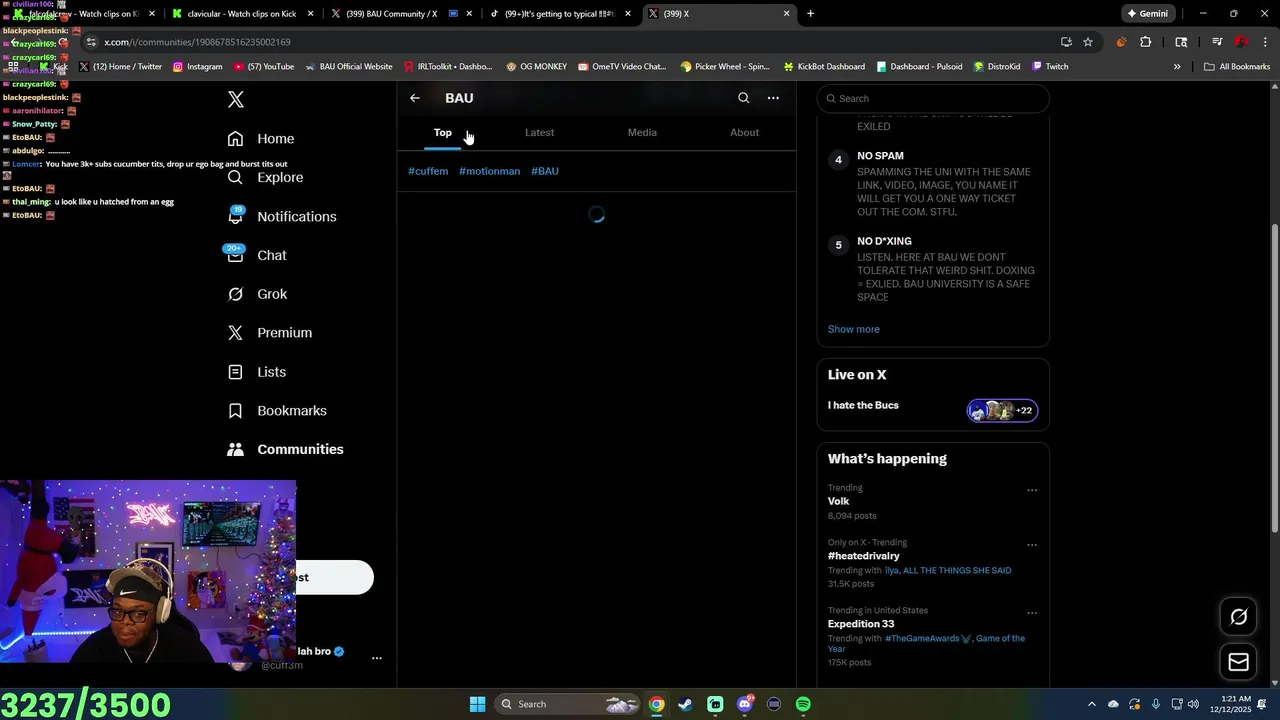
Task: Open the Windows Start menu
Action: tap(478, 704)
